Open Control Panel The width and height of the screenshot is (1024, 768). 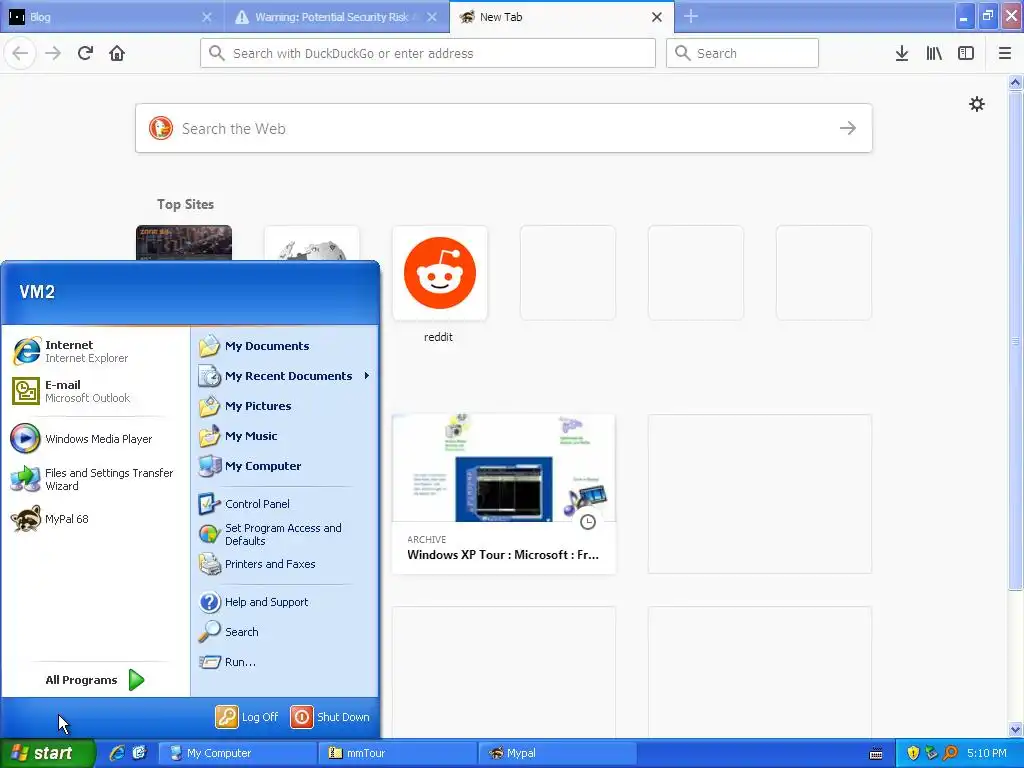(284, 504)
